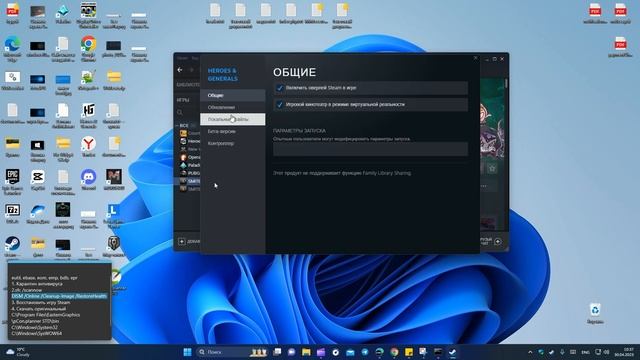Open the Steam desktop shortcut
The image size is (640, 360).
pos(12,247)
